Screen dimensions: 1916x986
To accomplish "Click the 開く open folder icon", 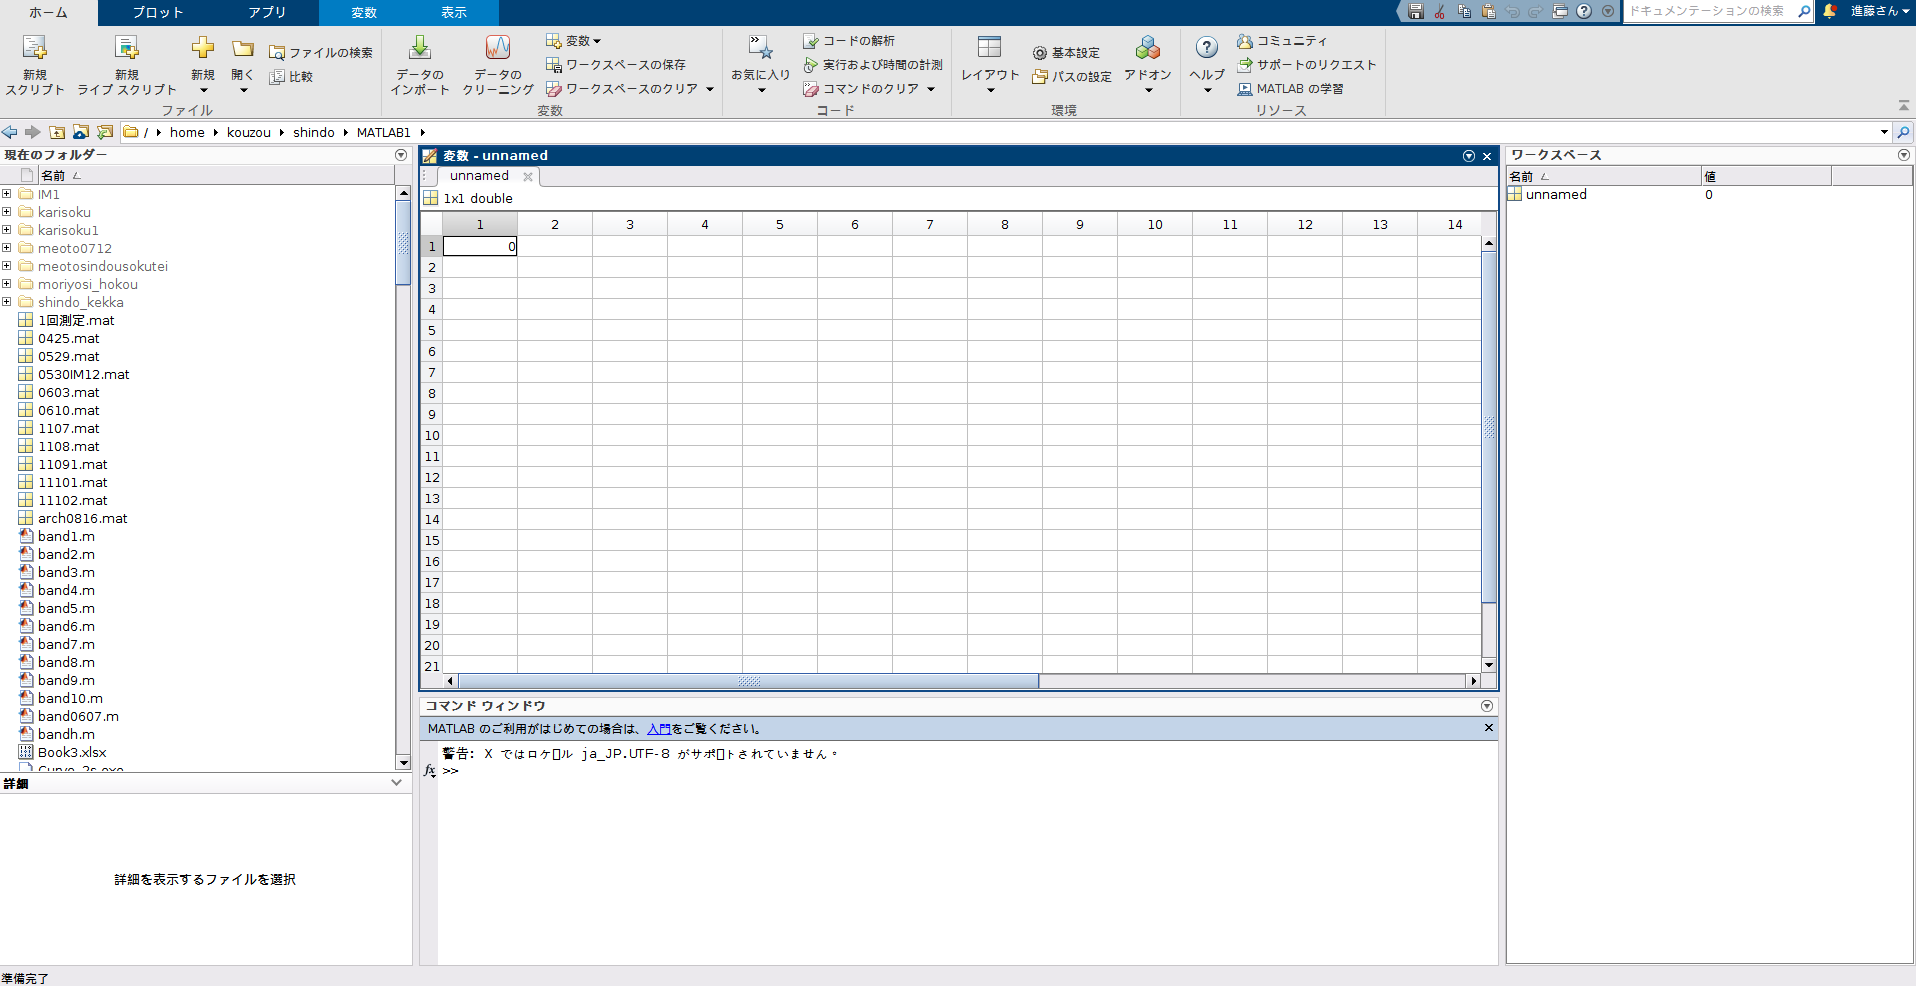I will click(x=243, y=50).
